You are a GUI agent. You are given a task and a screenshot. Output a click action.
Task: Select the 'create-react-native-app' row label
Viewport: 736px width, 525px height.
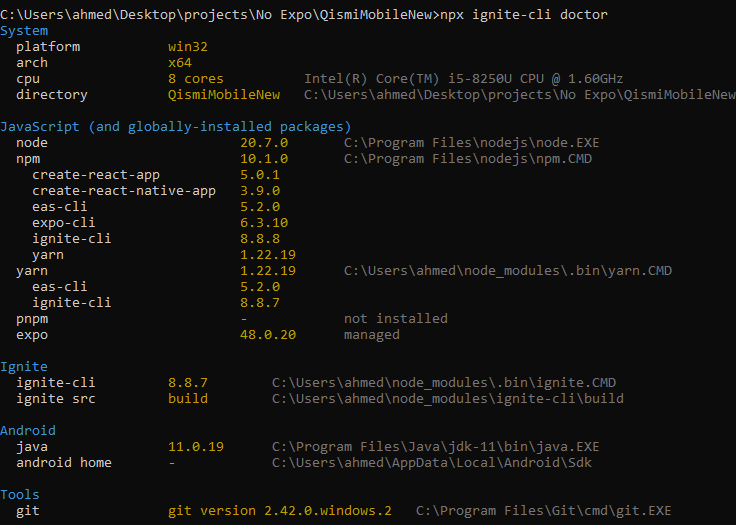(x=124, y=191)
